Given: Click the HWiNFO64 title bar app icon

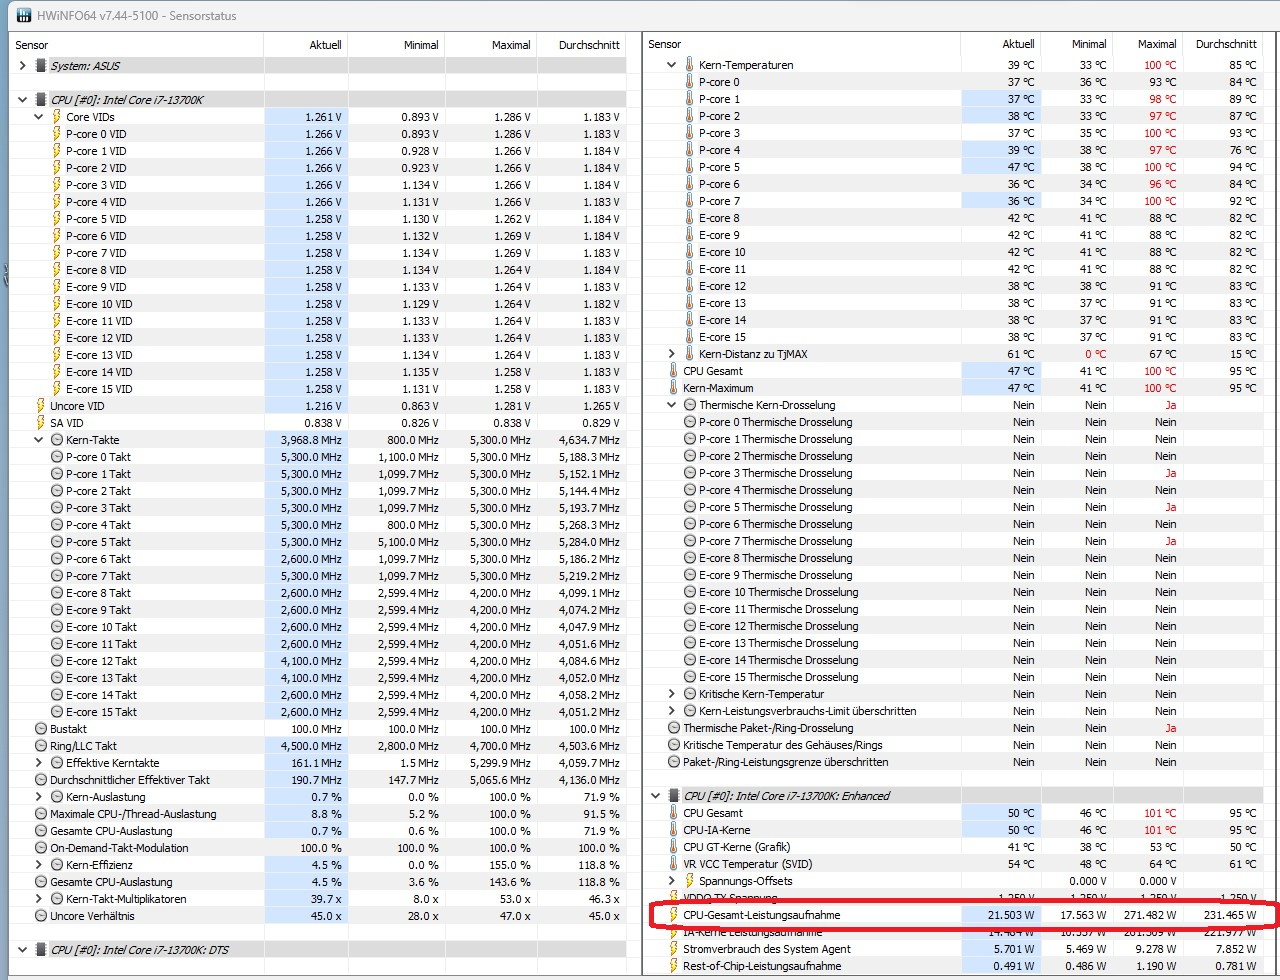Looking at the screenshot, I should [23, 15].
